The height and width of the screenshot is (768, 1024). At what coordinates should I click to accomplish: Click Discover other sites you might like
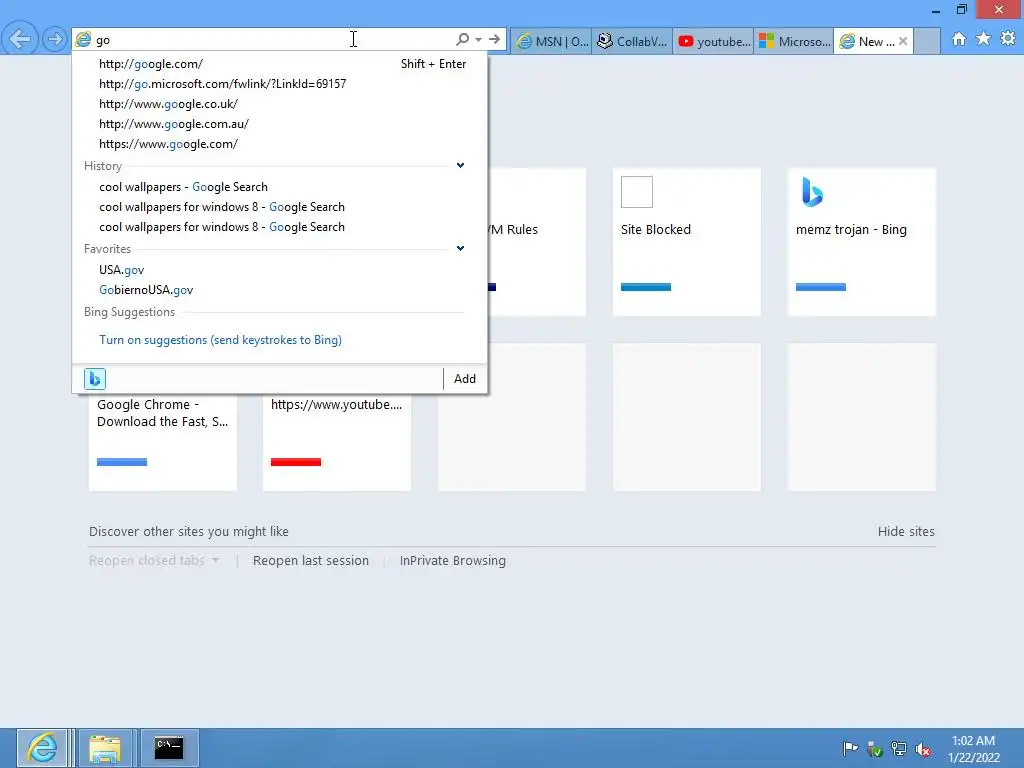[x=189, y=532]
